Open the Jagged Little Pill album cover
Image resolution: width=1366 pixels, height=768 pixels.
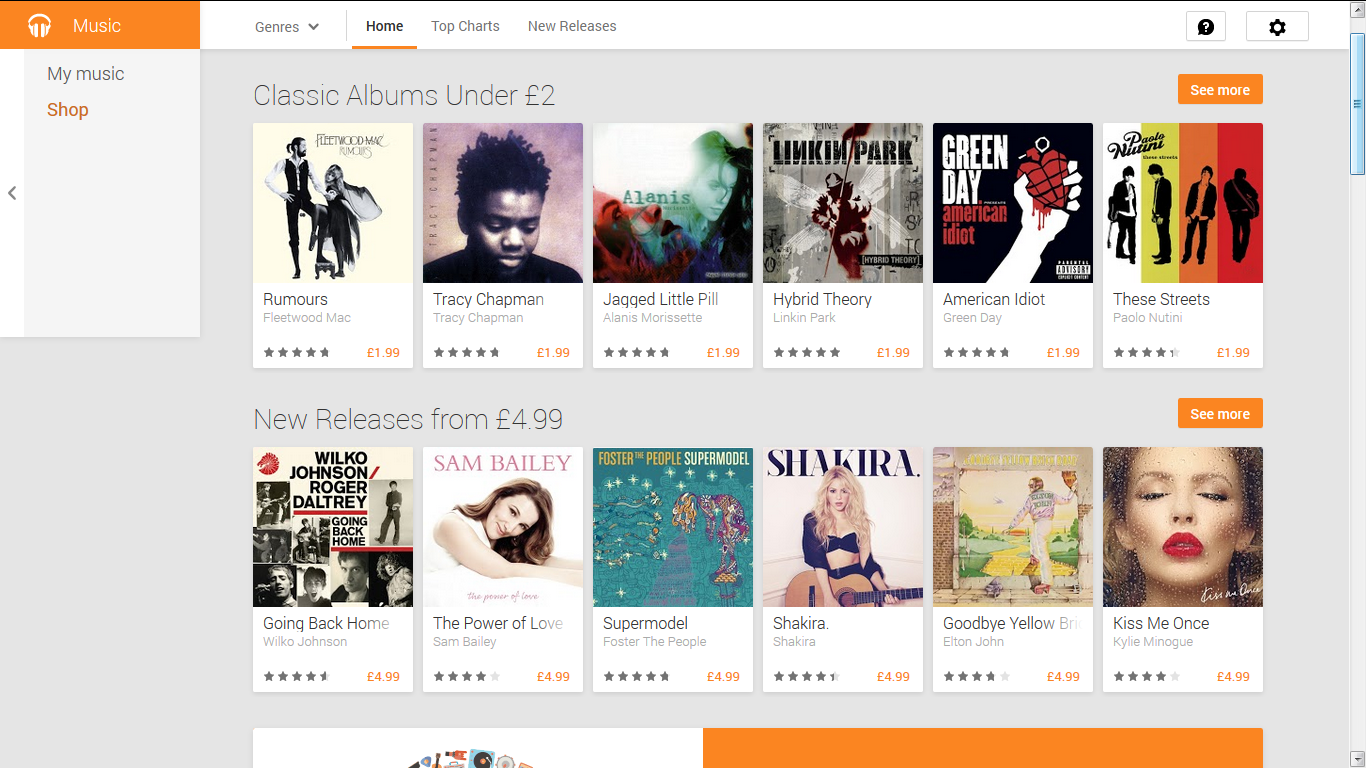tap(673, 203)
